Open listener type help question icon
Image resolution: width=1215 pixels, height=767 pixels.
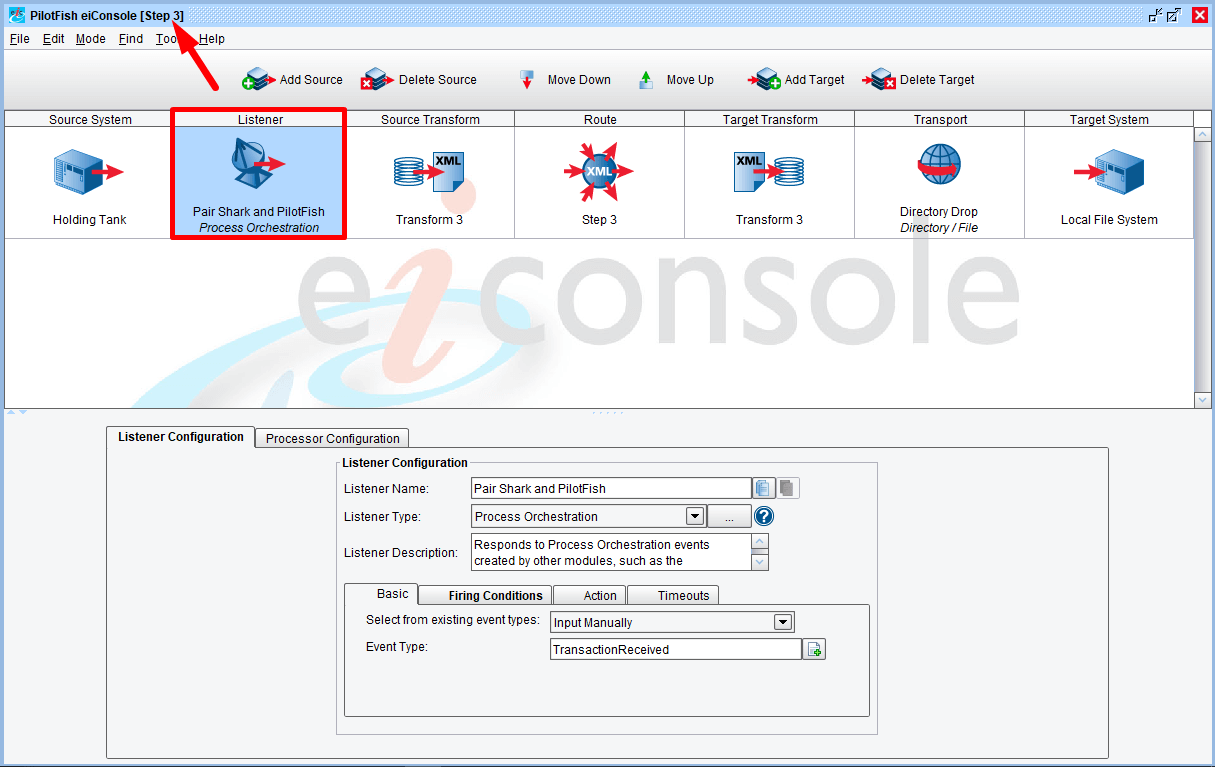(764, 517)
